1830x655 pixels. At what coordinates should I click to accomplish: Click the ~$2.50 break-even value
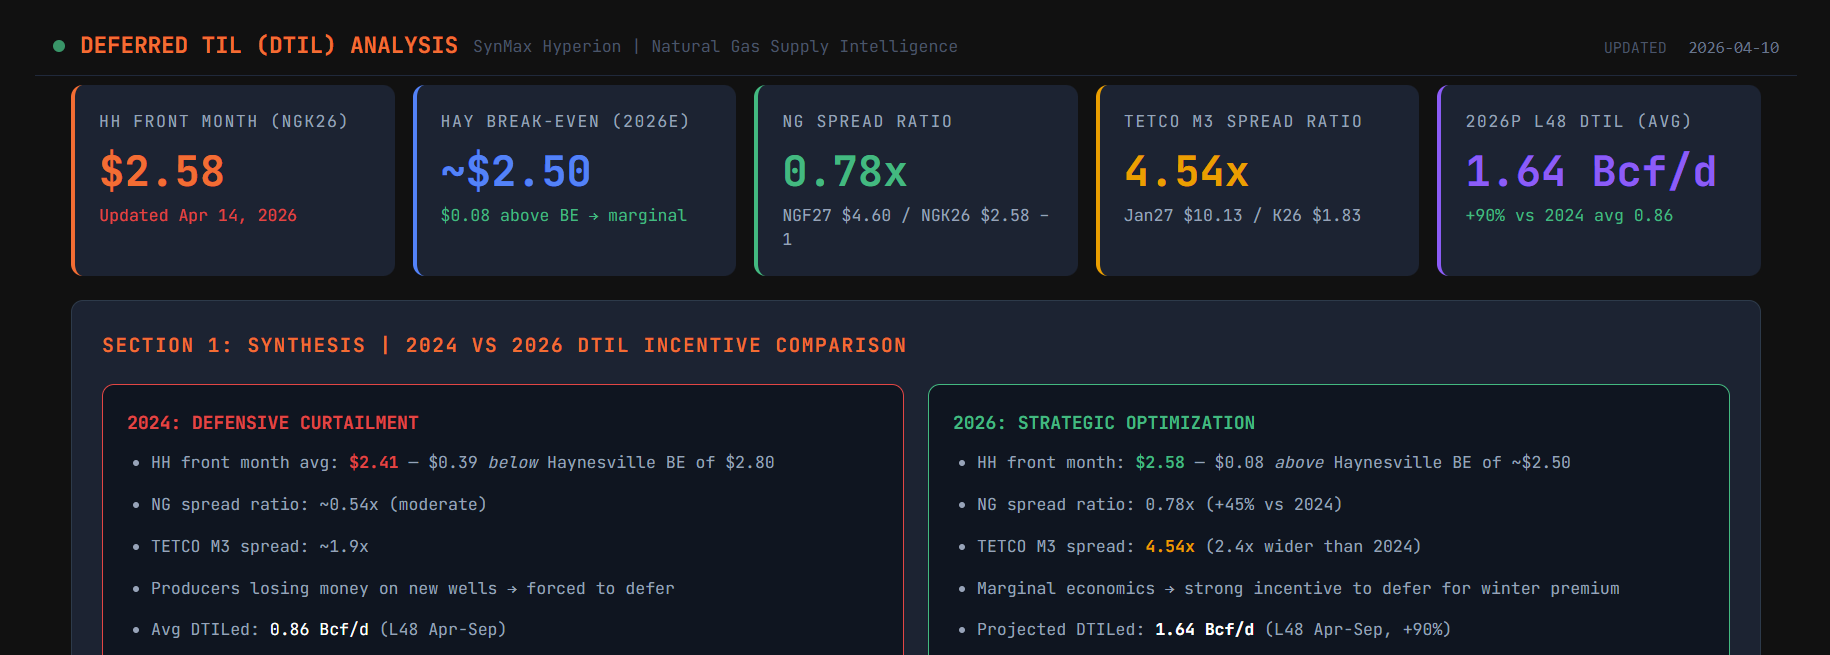[x=516, y=172]
